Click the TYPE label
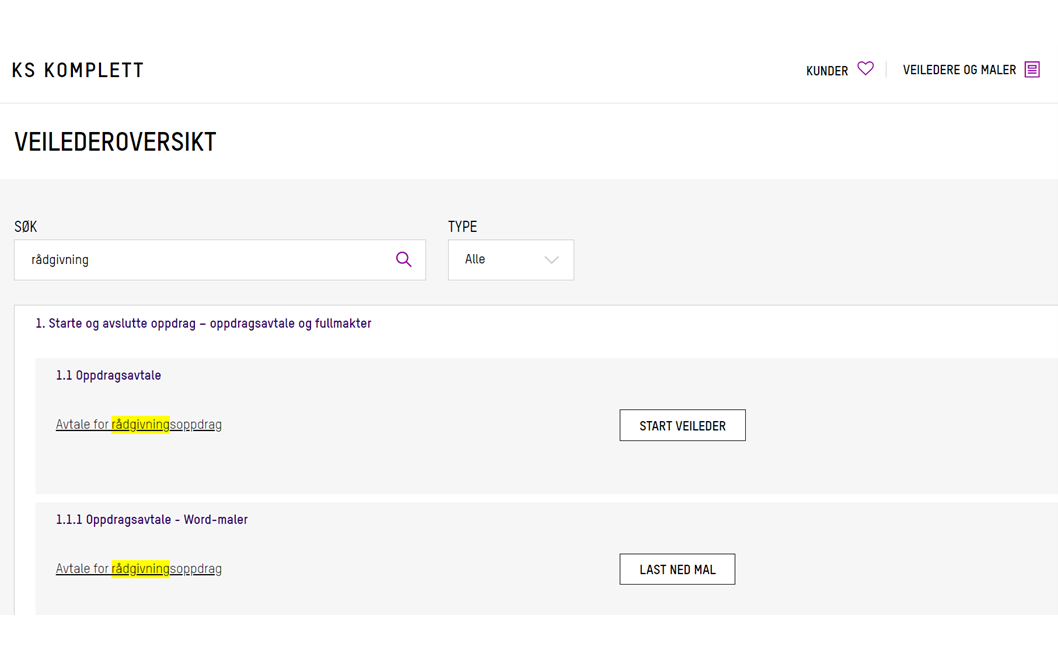The image size is (1058, 661). coord(462,227)
